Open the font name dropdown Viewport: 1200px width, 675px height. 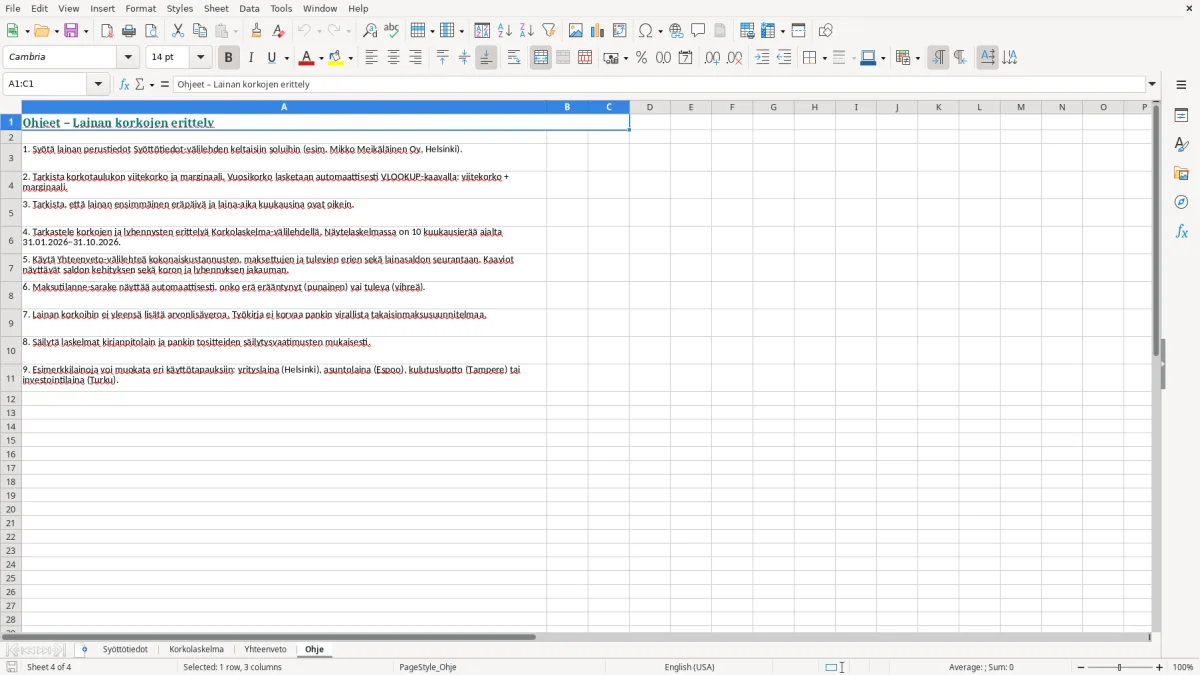click(x=128, y=57)
